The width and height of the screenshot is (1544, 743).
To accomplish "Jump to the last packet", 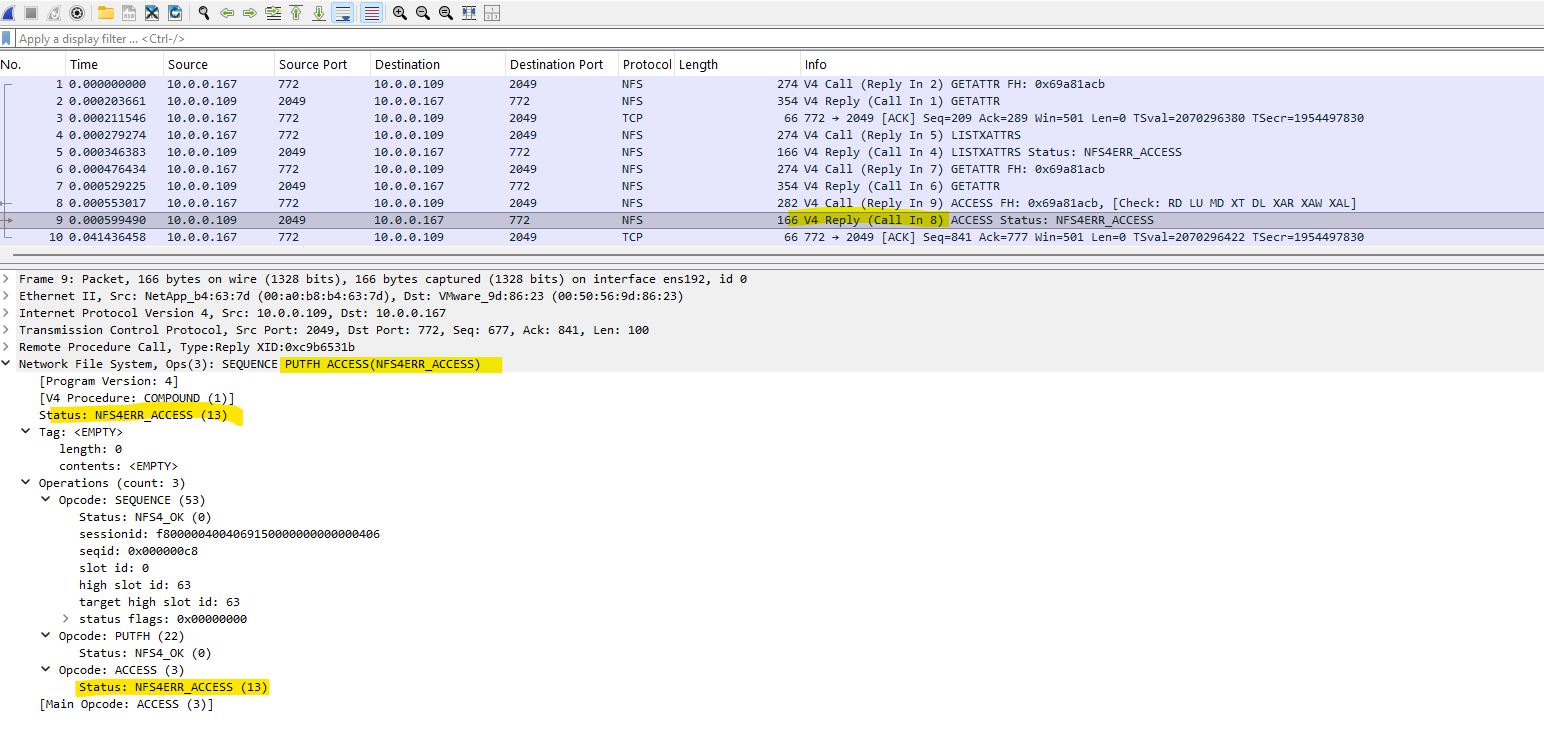I will tap(319, 13).
